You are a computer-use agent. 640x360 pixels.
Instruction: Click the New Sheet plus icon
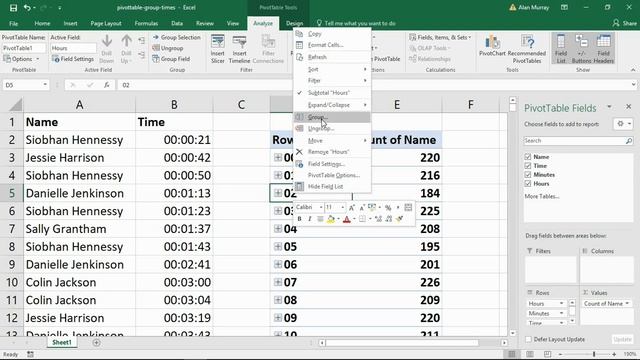pyautogui.click(x=96, y=342)
